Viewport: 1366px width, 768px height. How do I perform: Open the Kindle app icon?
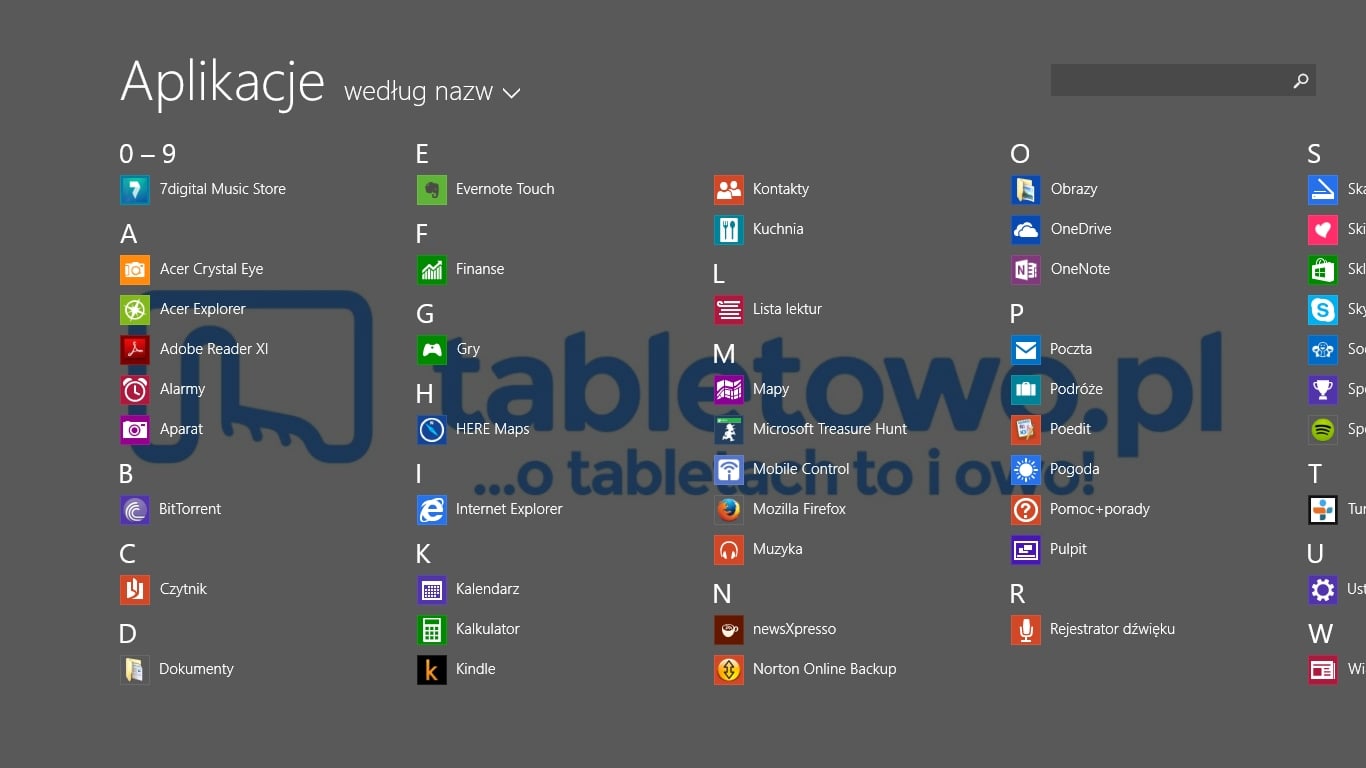[432, 669]
